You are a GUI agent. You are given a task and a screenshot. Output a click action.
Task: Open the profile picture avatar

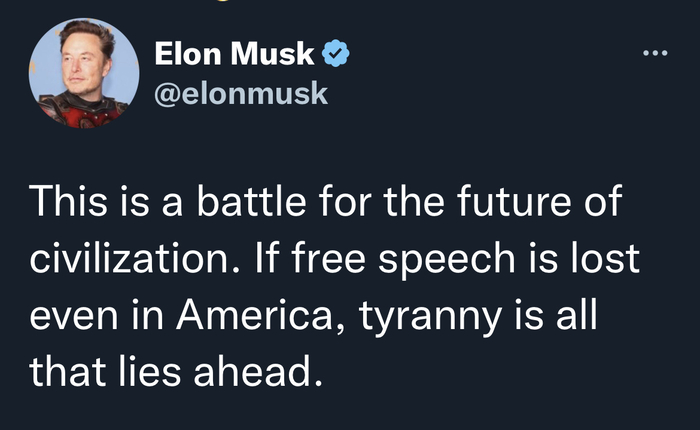84,73
